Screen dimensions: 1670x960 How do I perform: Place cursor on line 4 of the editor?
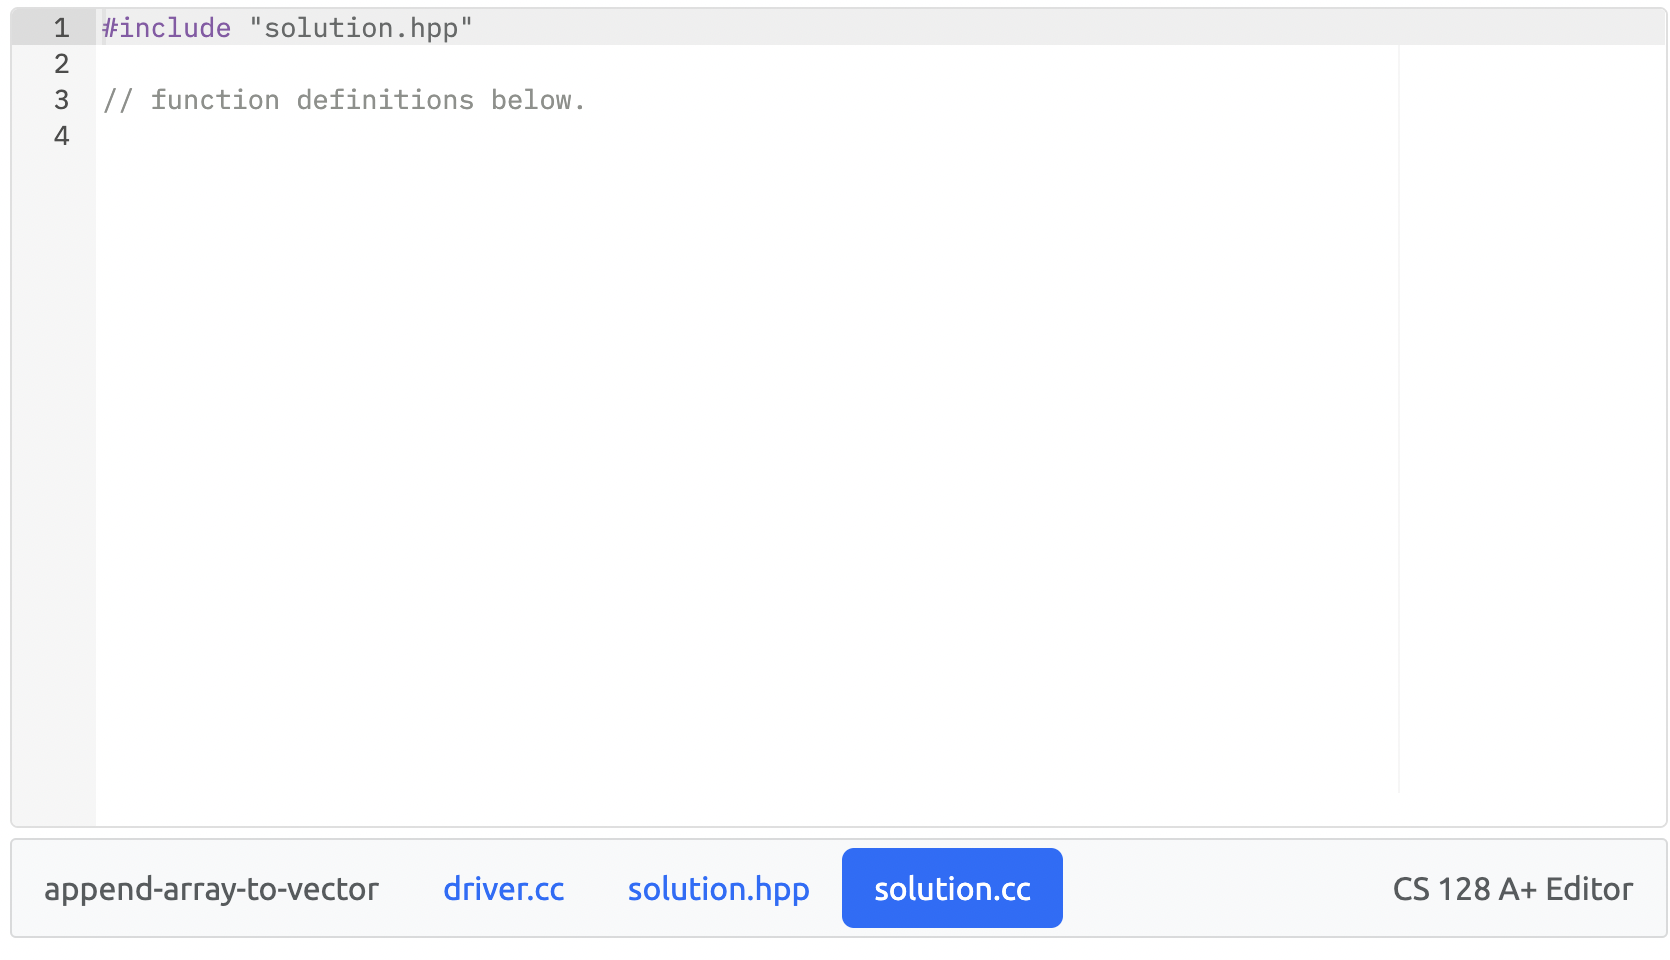(x=300, y=136)
